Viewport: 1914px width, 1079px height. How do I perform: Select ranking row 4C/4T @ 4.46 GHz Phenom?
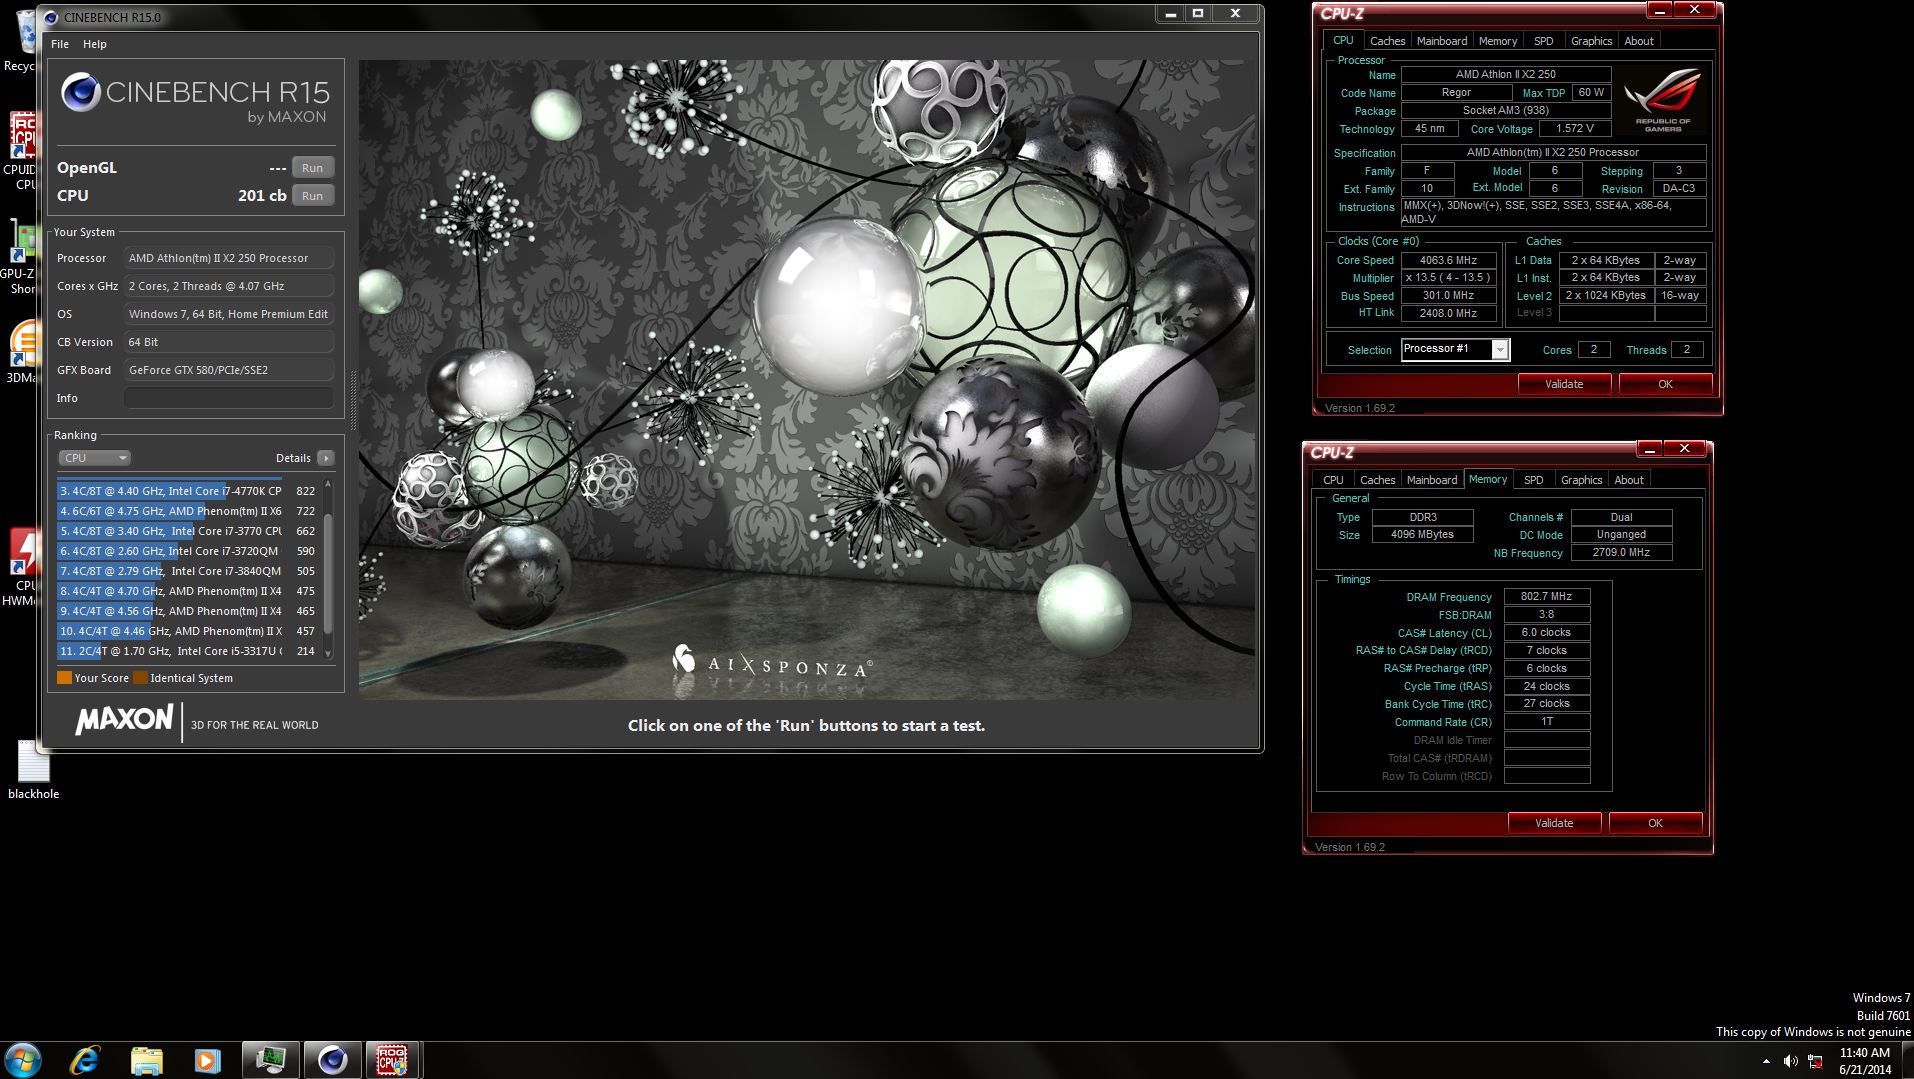[188, 631]
